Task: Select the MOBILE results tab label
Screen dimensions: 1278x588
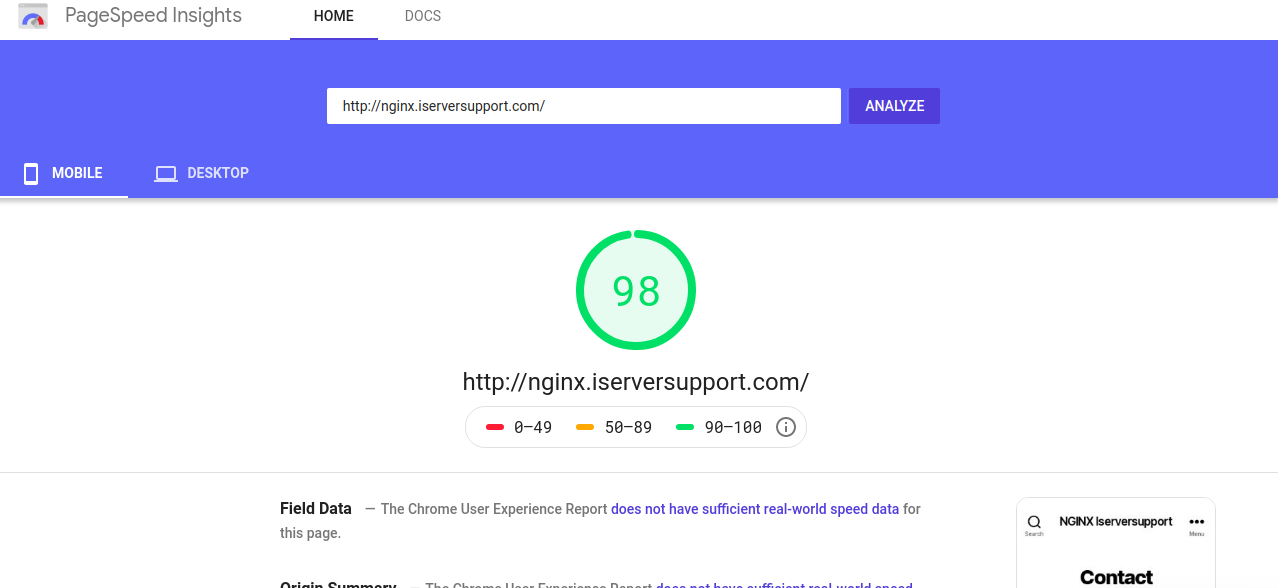Action: pos(77,173)
